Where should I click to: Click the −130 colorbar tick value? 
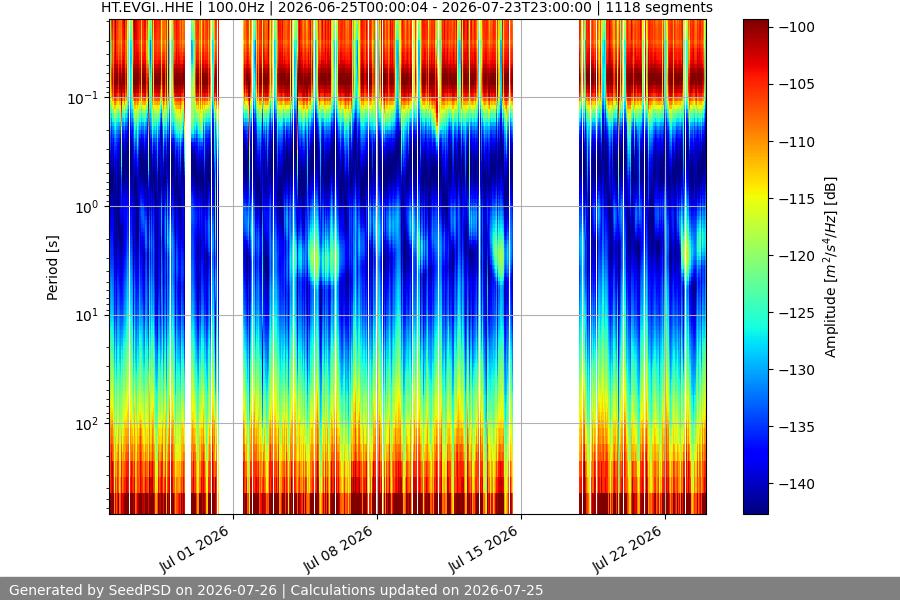797,370
